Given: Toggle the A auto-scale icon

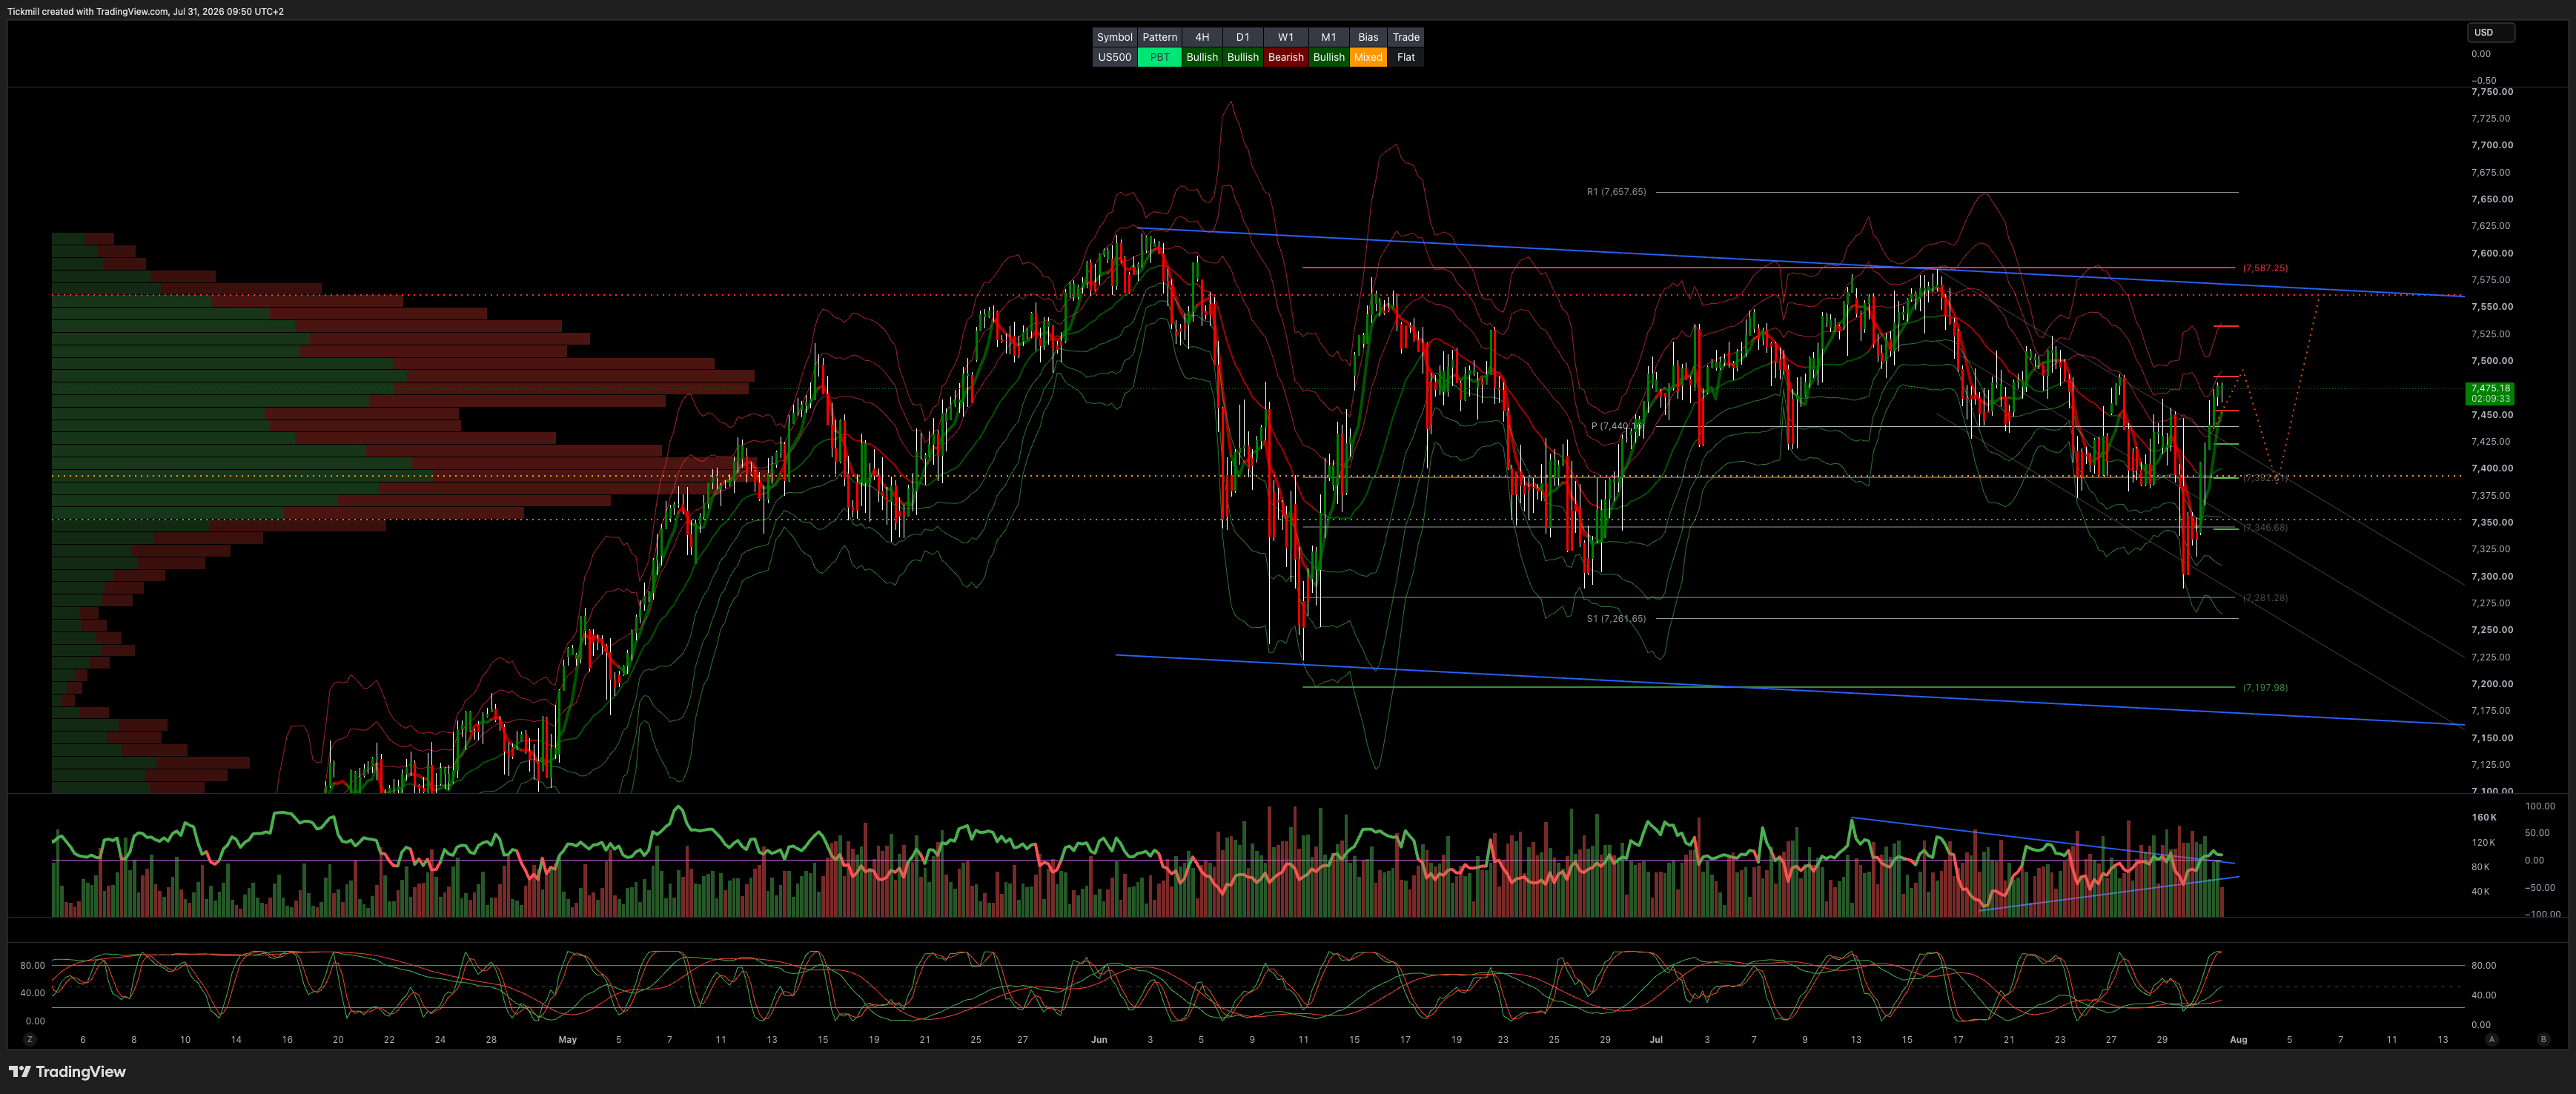Looking at the screenshot, I should [x=2491, y=1039].
